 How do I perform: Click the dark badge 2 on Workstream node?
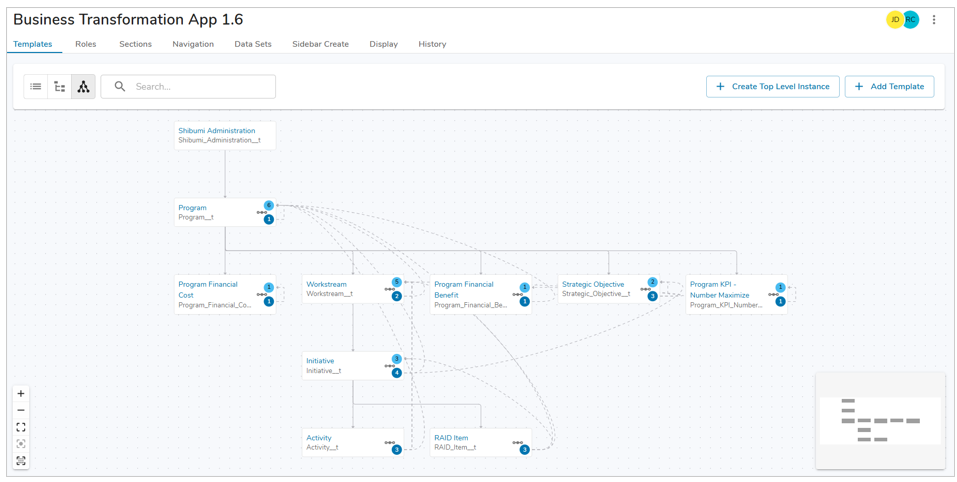[397, 297]
